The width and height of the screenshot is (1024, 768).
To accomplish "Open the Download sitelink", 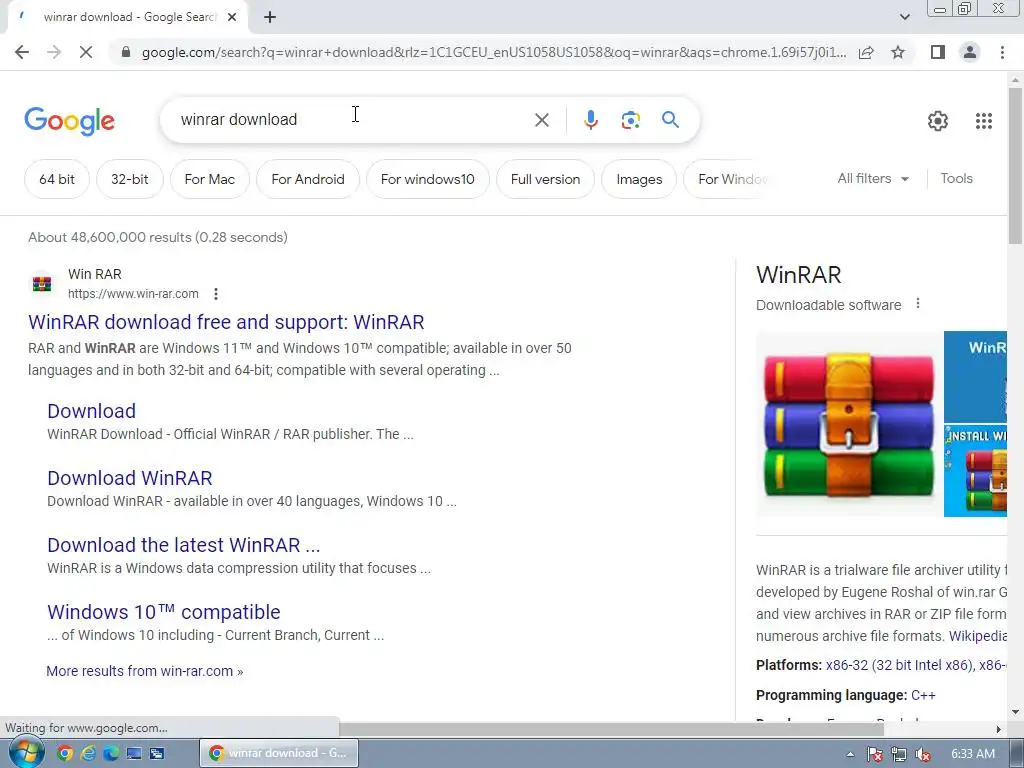I will point(91,411).
